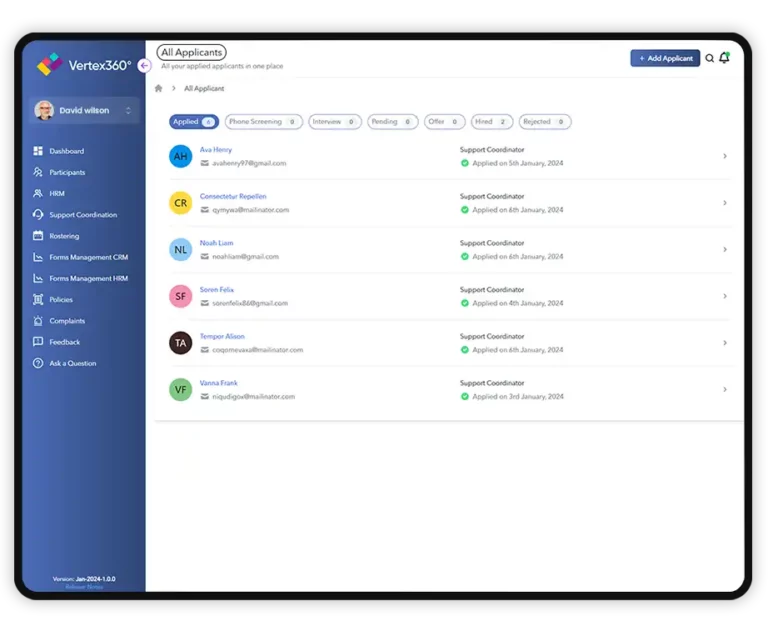The height and width of the screenshot is (631, 768).
Task: Expand Ava Henry row chevron
Action: 724,156
